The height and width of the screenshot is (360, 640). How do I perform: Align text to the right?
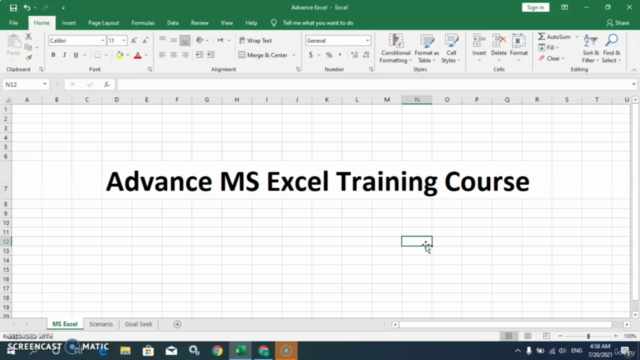(185, 55)
